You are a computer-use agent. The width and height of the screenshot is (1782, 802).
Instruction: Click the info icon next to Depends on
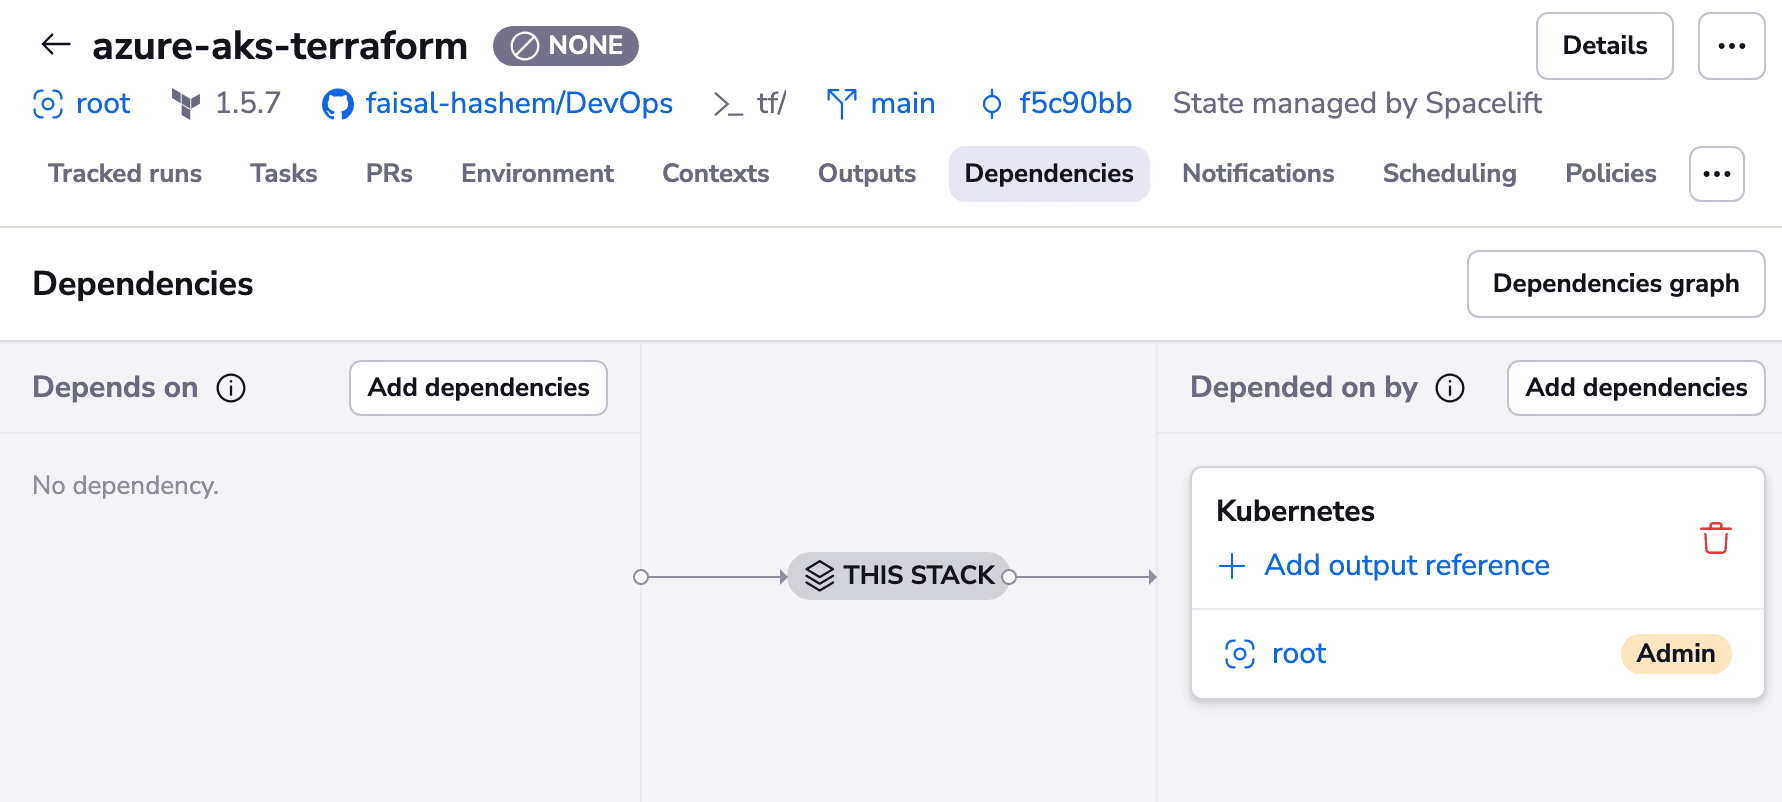coord(231,388)
